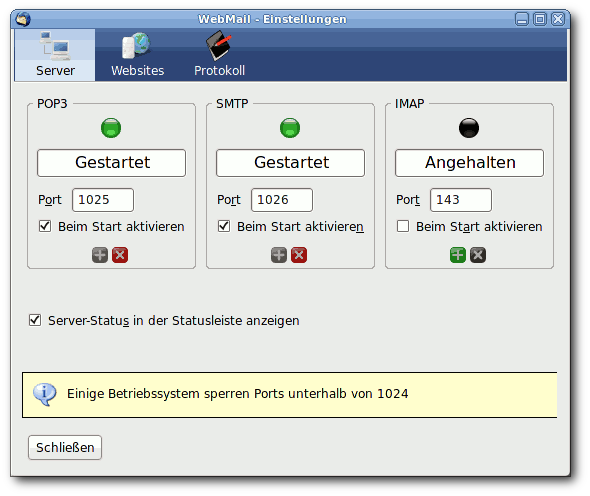590x496 pixels.
Task: Edit the POP3 port field 1025
Action: coord(103,200)
